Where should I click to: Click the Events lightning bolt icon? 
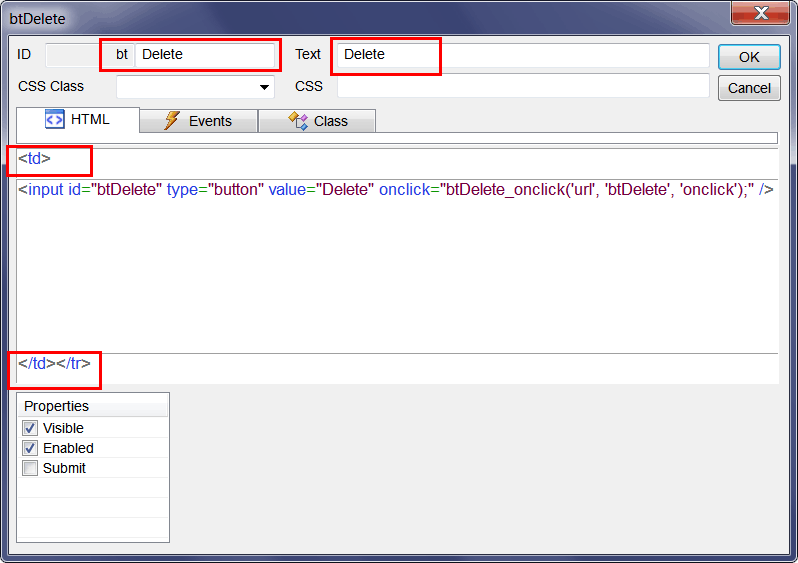point(172,121)
